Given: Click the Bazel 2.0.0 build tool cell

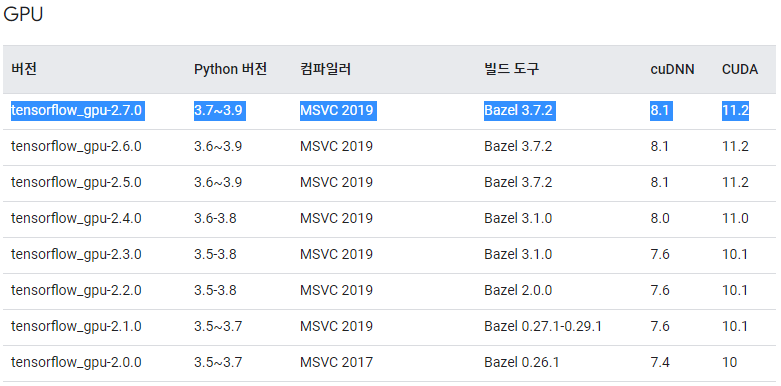Looking at the screenshot, I should (518, 290).
